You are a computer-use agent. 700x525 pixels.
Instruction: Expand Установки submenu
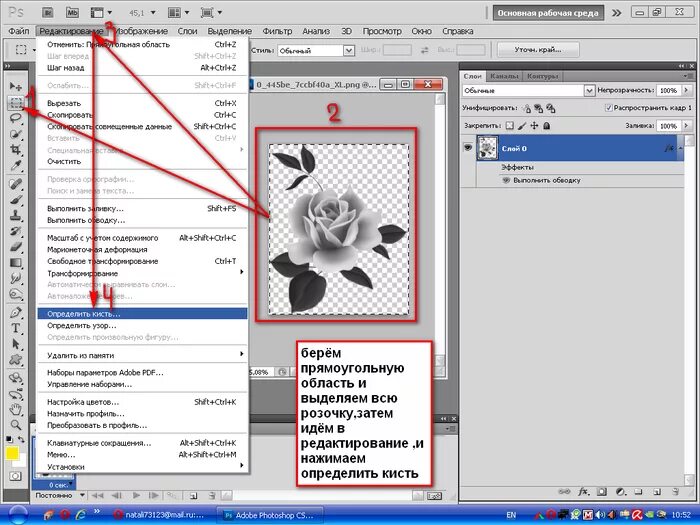coord(142,467)
